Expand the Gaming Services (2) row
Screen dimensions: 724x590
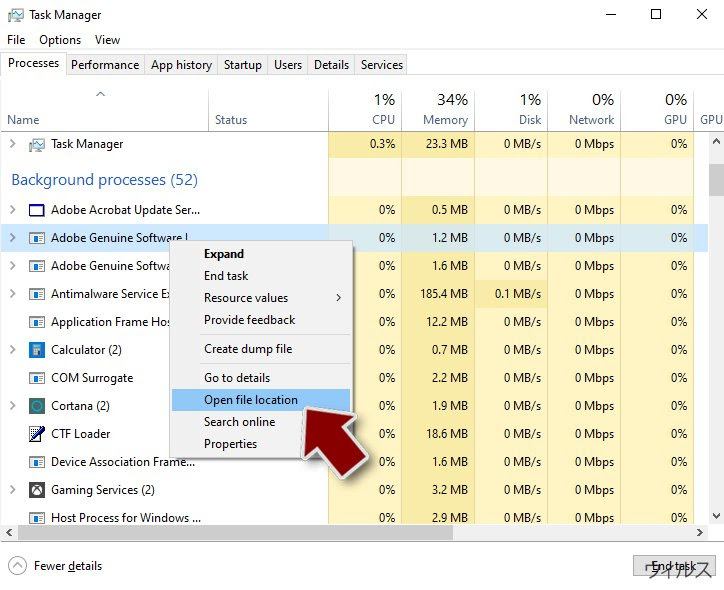click(12, 489)
